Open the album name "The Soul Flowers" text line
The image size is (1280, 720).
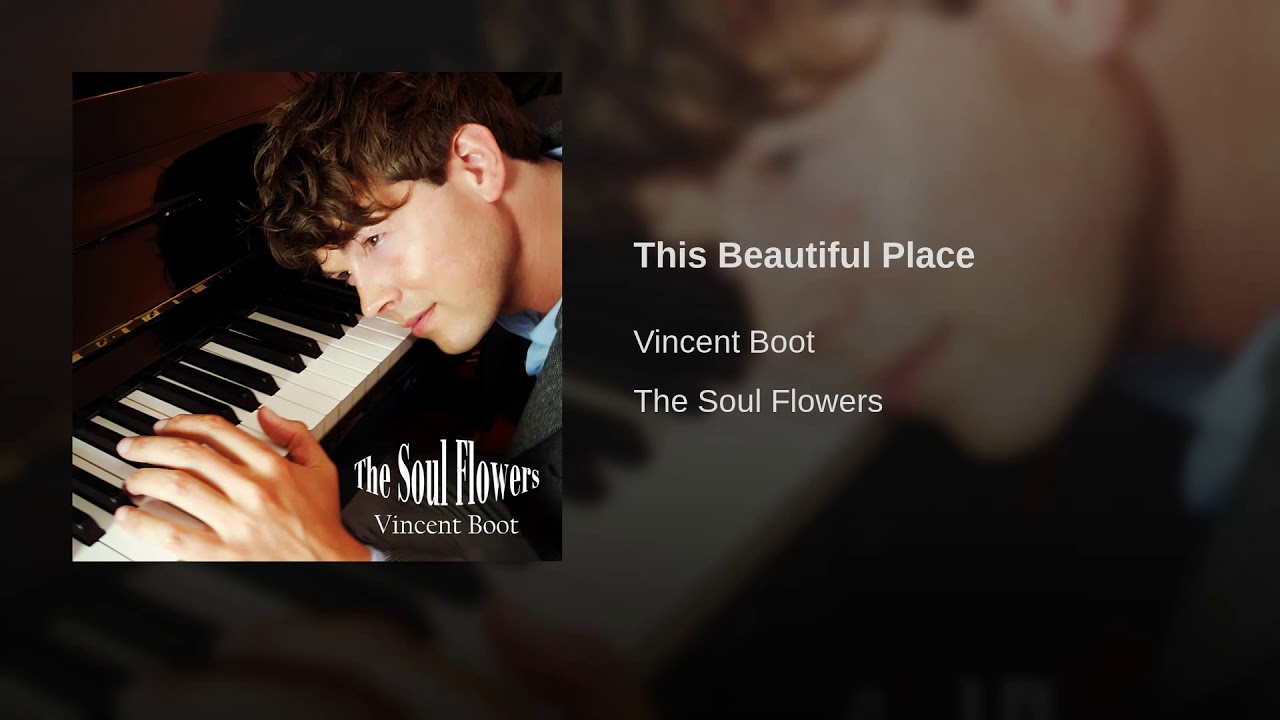(758, 401)
